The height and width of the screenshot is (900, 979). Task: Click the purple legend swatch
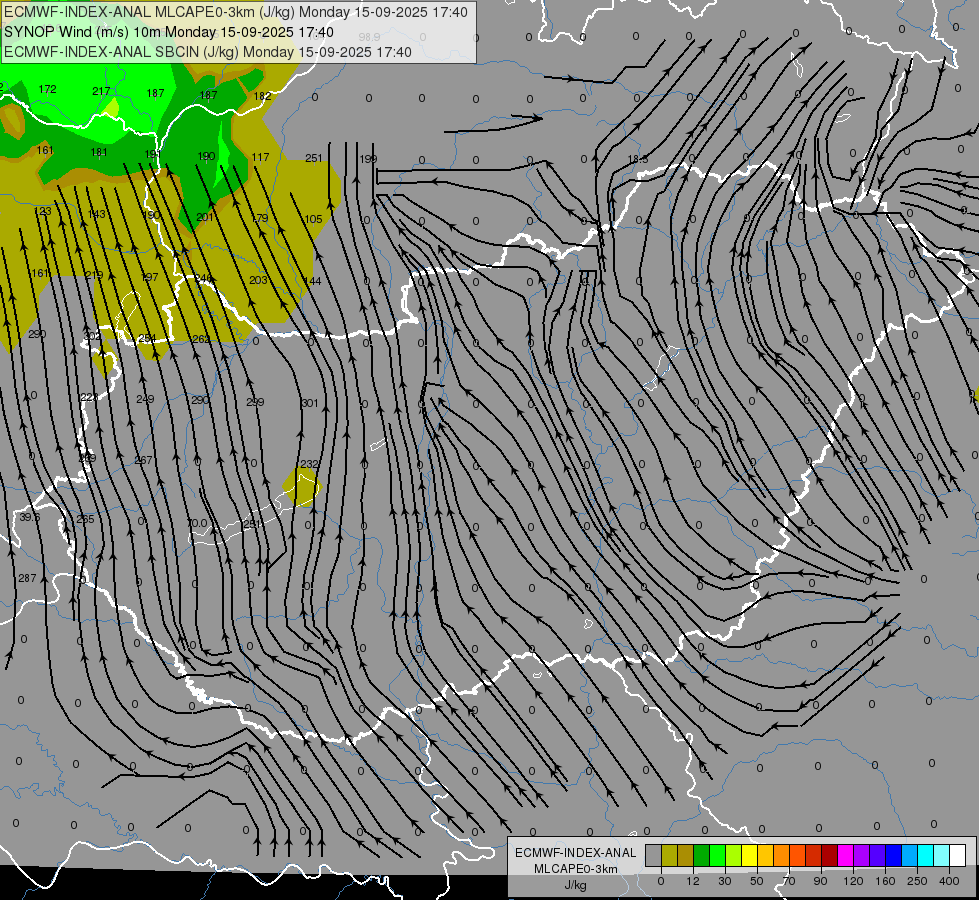click(862, 856)
